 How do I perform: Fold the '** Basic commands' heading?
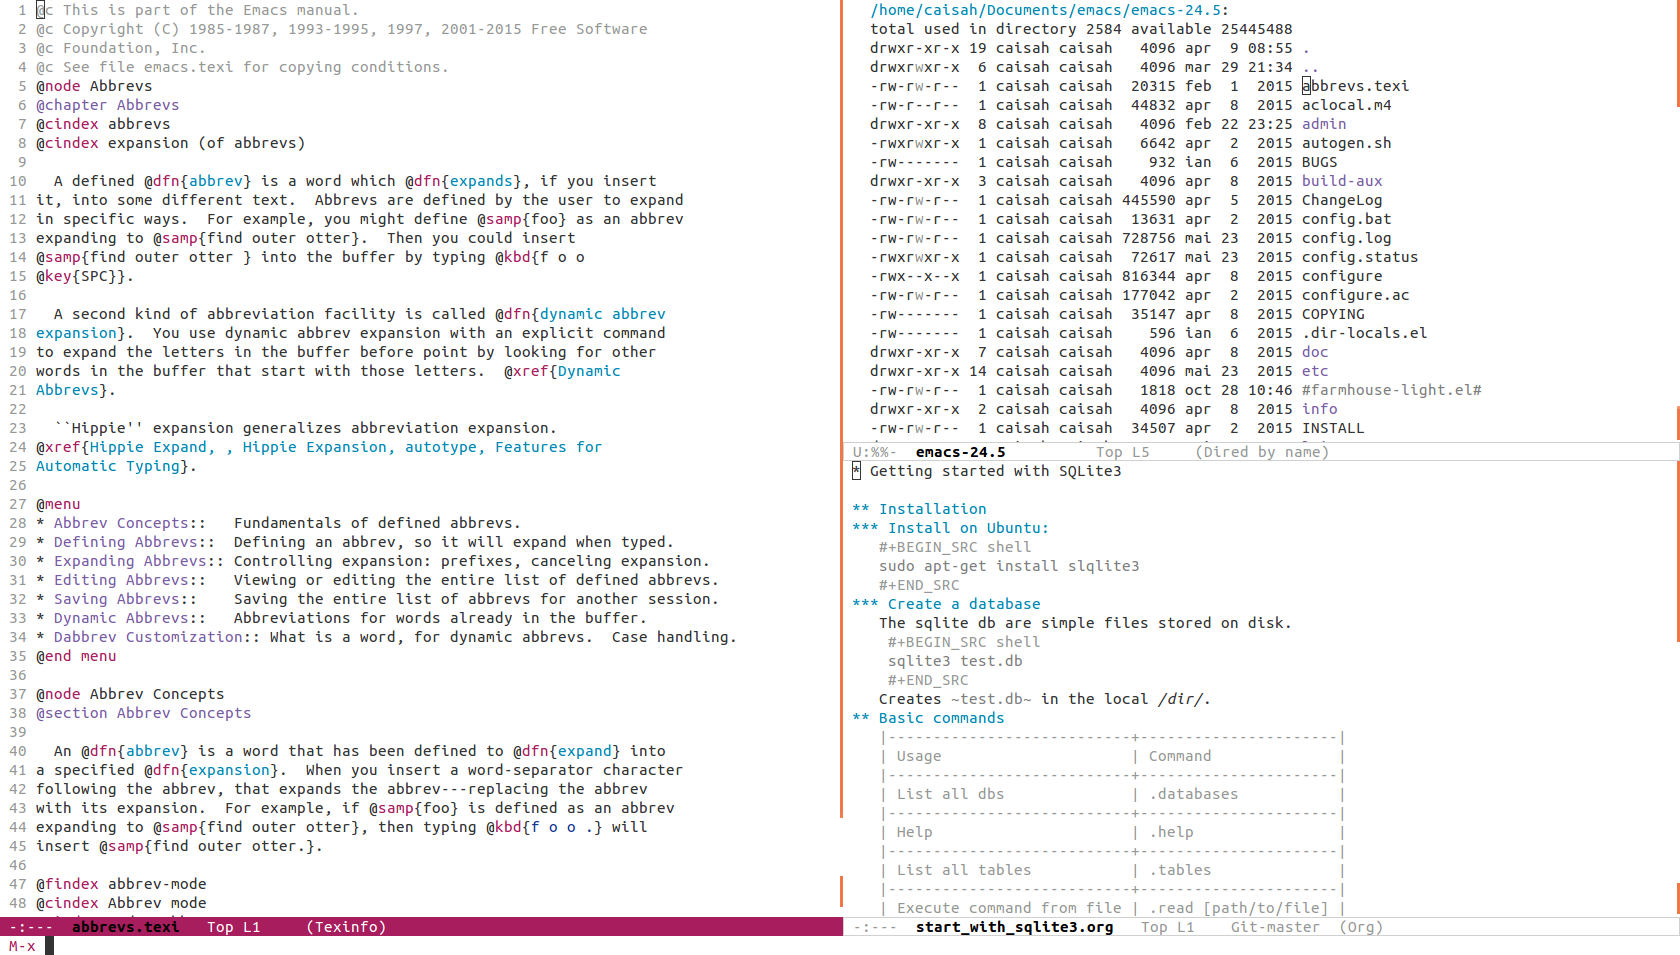(928, 718)
